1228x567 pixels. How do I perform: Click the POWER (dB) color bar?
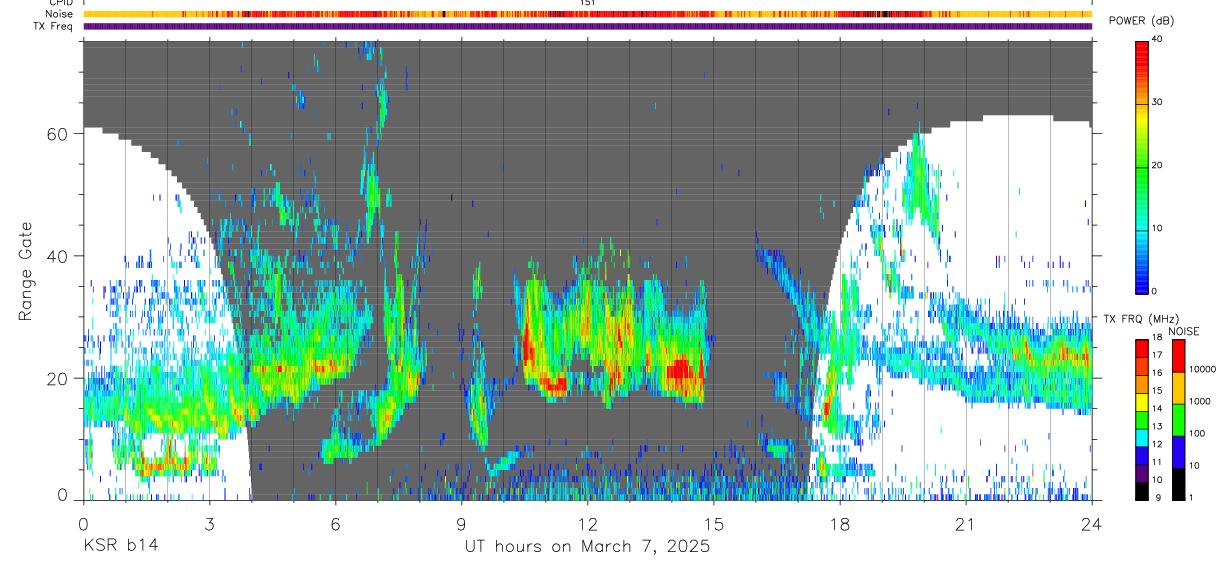click(x=1142, y=166)
